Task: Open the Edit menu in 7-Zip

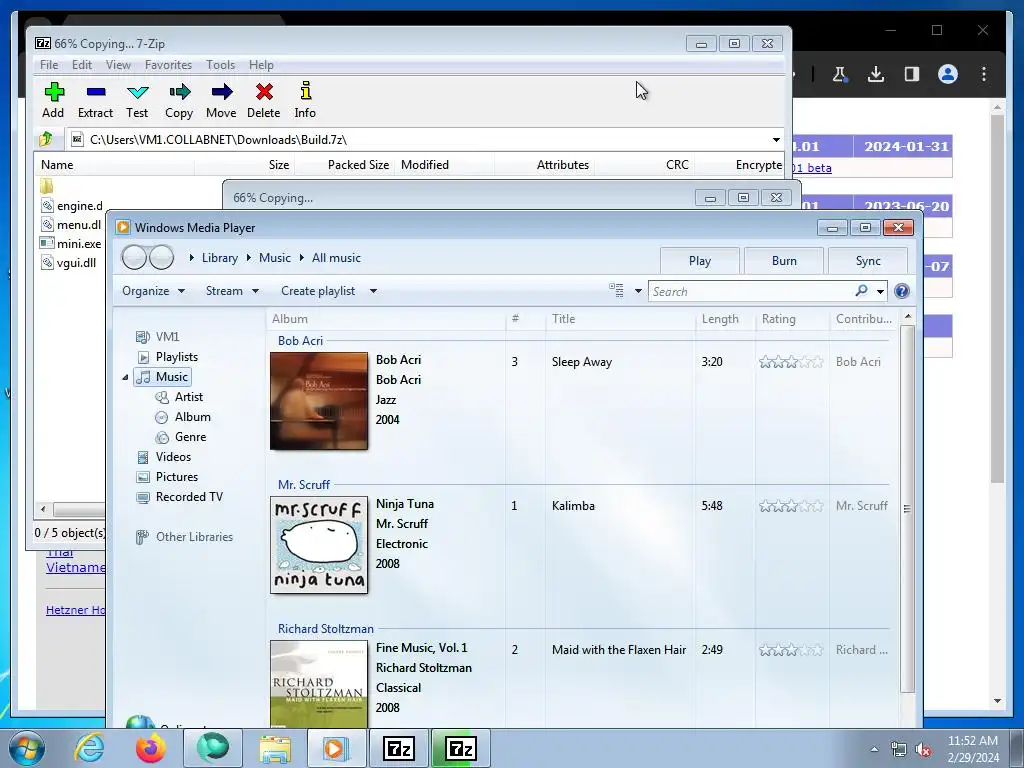Action: (82, 65)
